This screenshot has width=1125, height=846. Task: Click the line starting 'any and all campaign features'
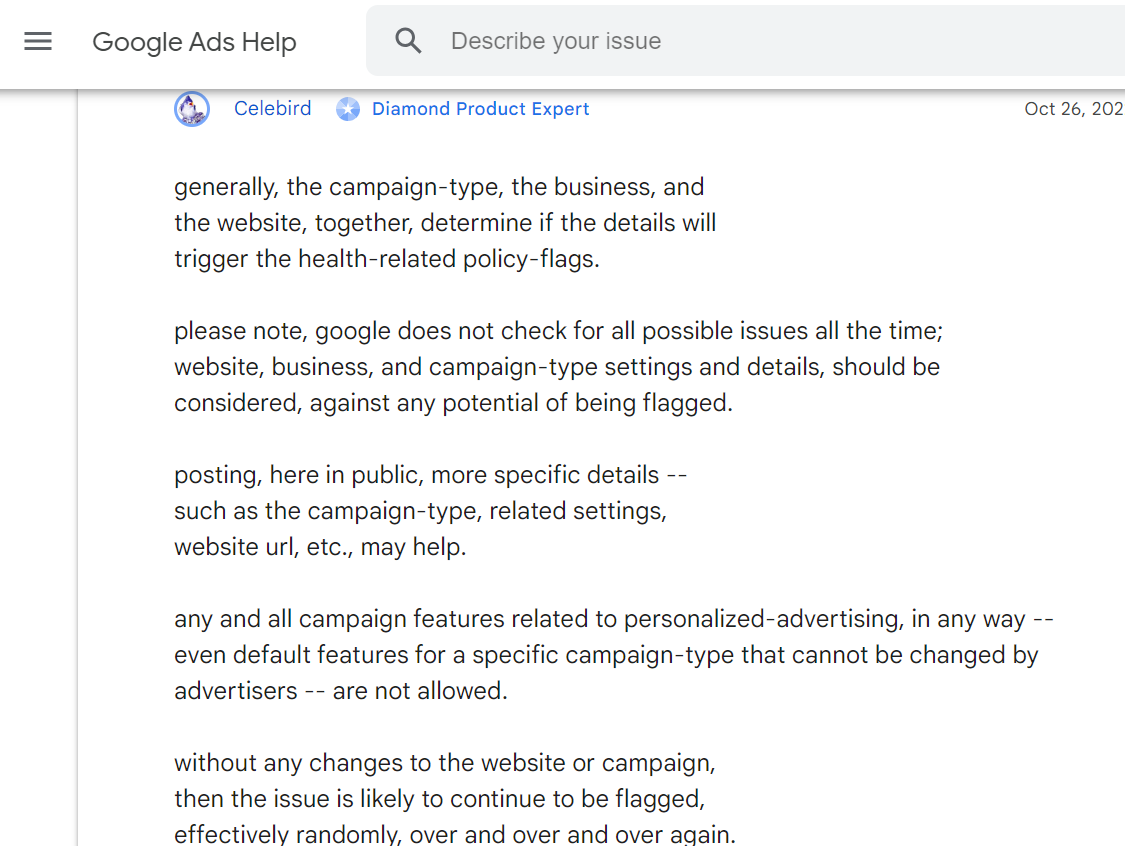(x=613, y=619)
